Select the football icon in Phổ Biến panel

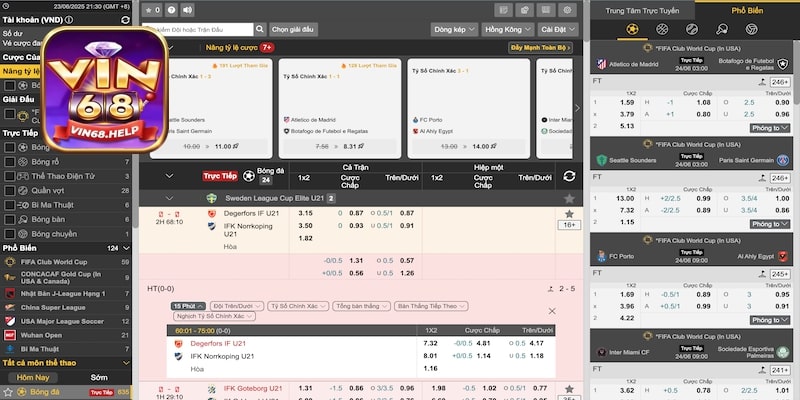pyautogui.click(x=632, y=29)
